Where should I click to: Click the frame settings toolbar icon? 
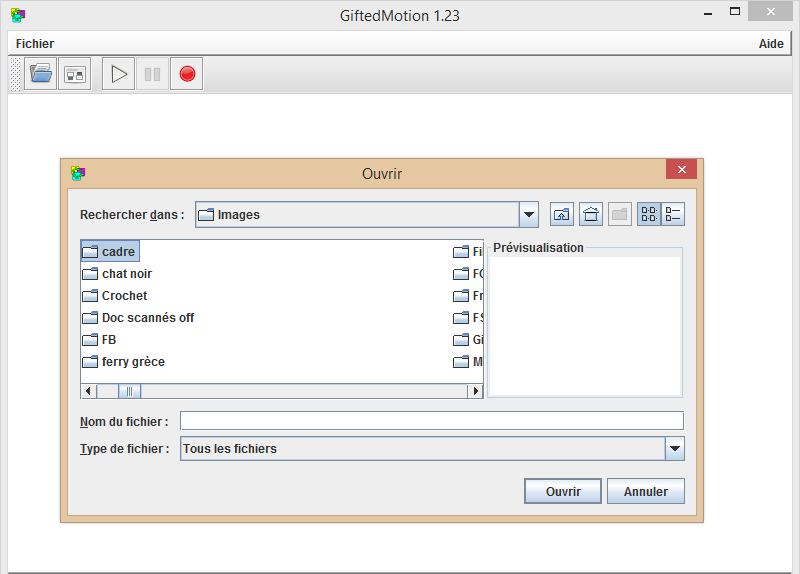(74, 74)
